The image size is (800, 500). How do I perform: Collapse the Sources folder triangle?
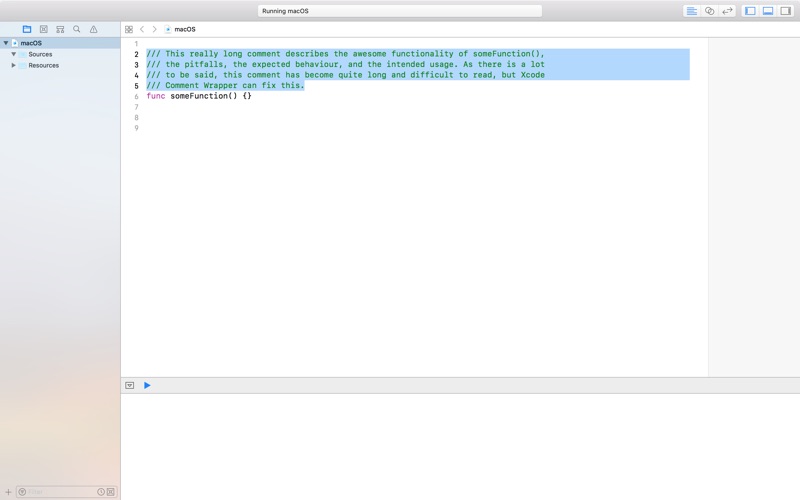coord(14,54)
